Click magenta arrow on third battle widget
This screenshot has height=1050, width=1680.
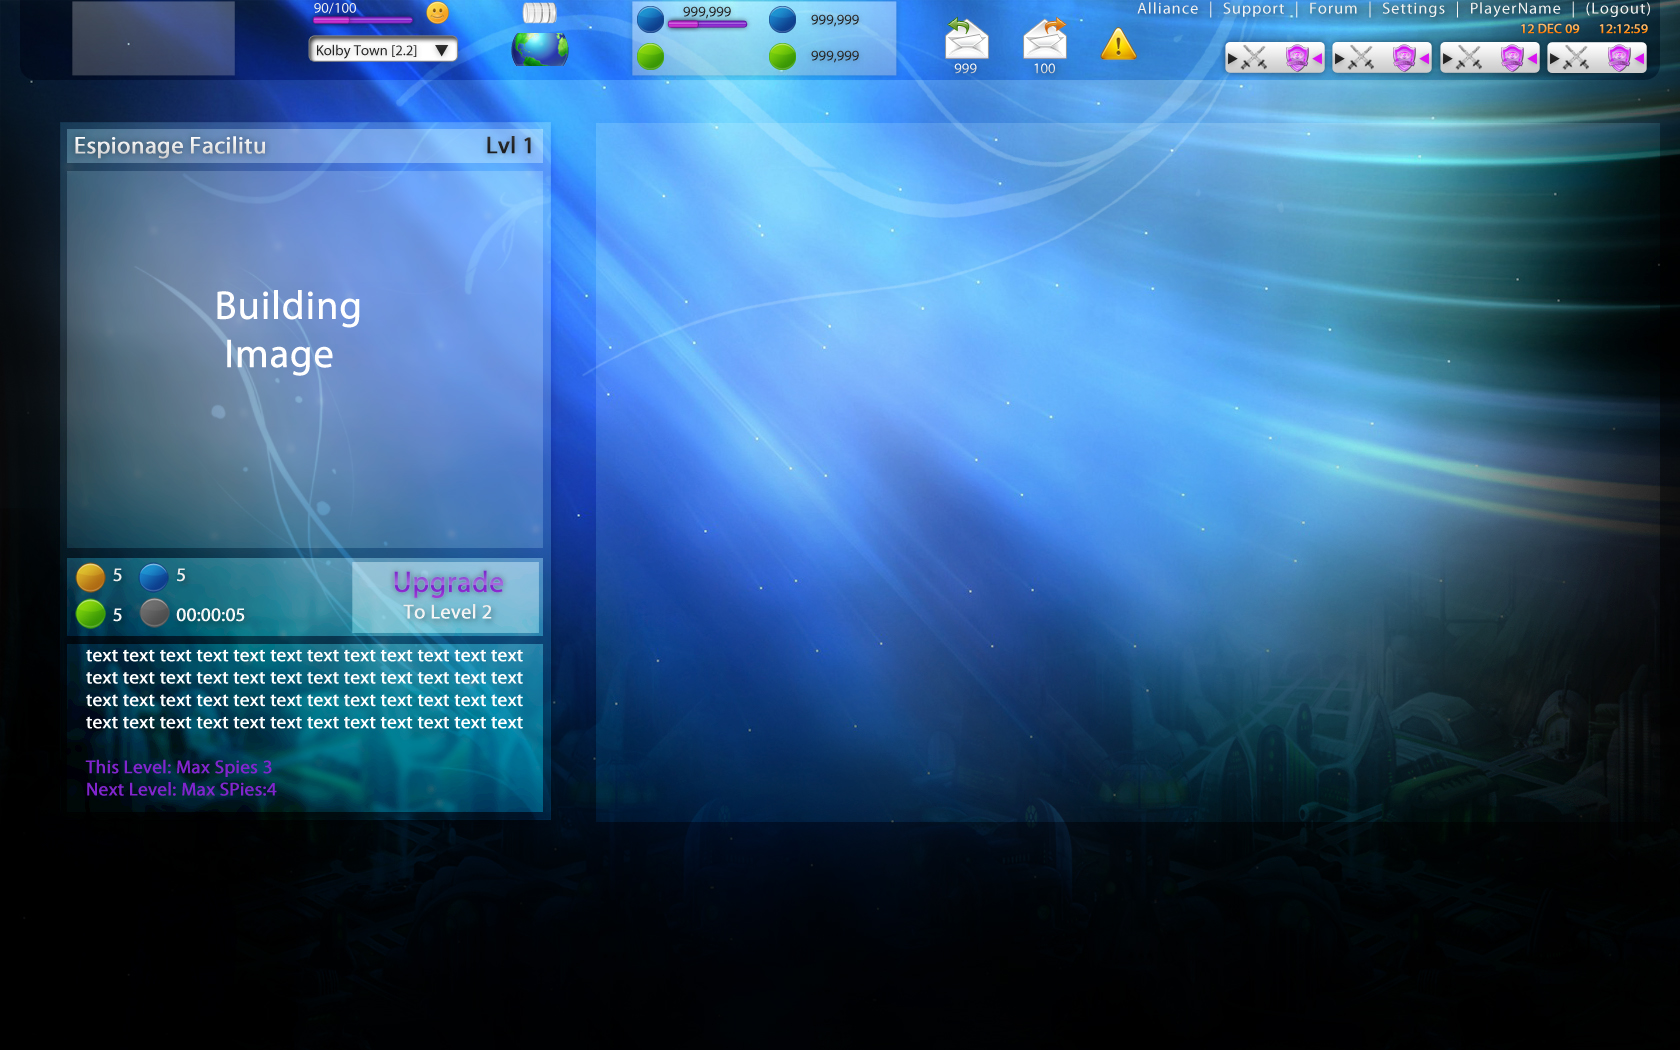pyautogui.click(x=1532, y=59)
